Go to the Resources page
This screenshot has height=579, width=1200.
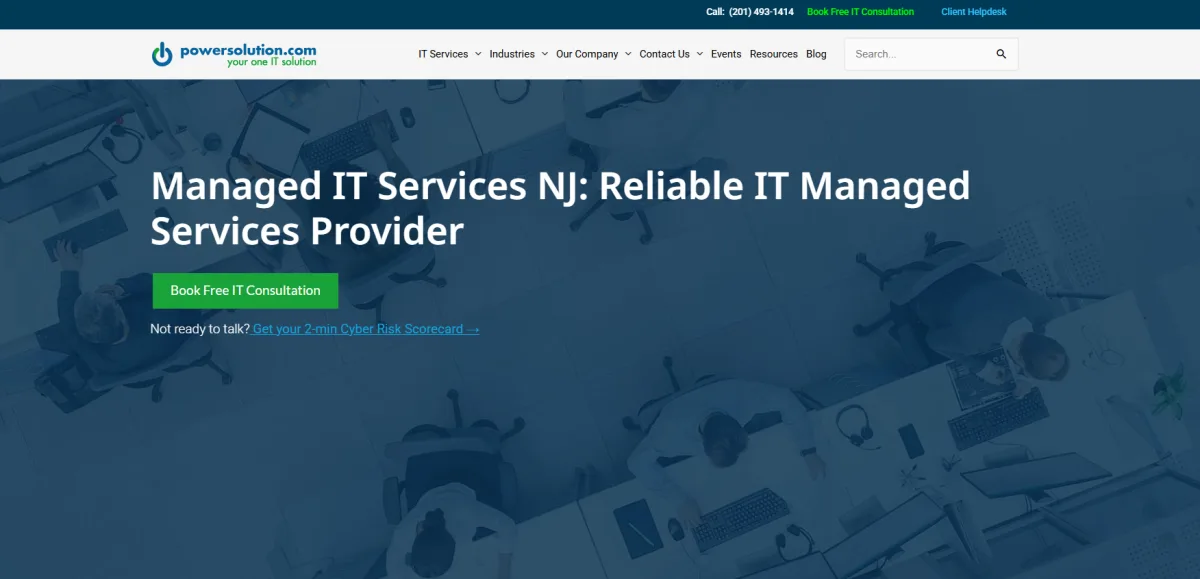(x=774, y=54)
